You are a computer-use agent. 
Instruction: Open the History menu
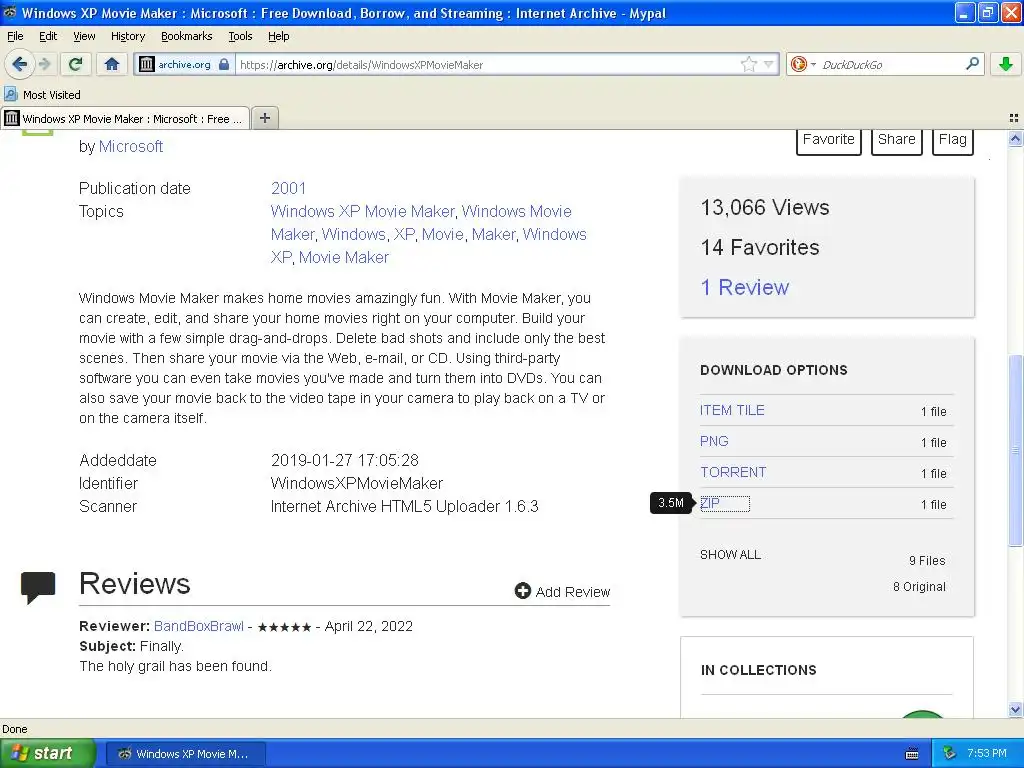(x=127, y=36)
